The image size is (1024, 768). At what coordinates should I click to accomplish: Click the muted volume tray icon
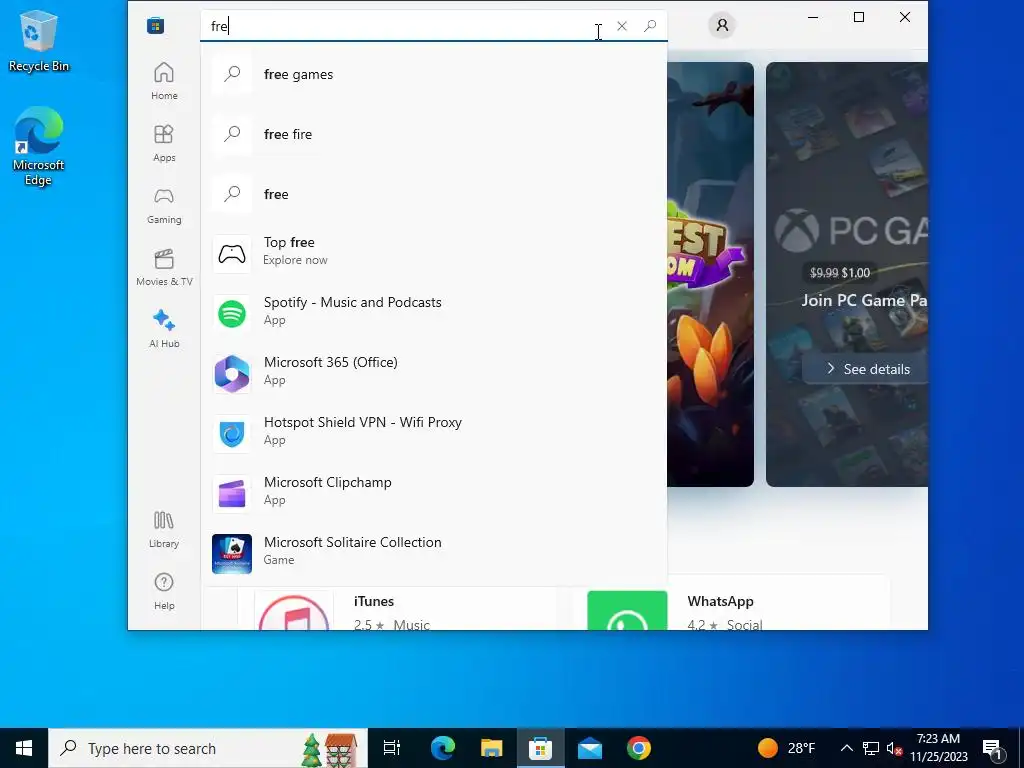(x=895, y=748)
